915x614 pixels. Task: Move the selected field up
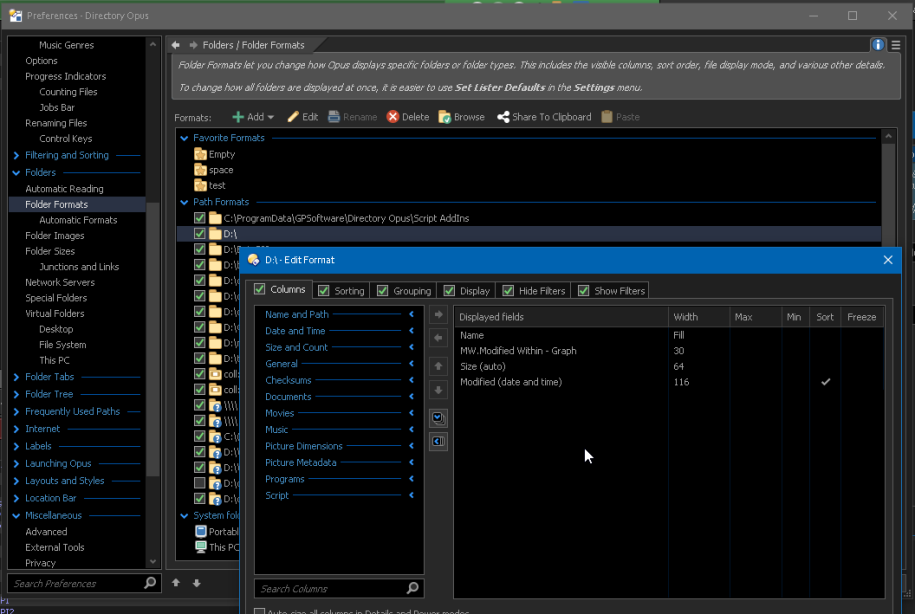pos(438,367)
